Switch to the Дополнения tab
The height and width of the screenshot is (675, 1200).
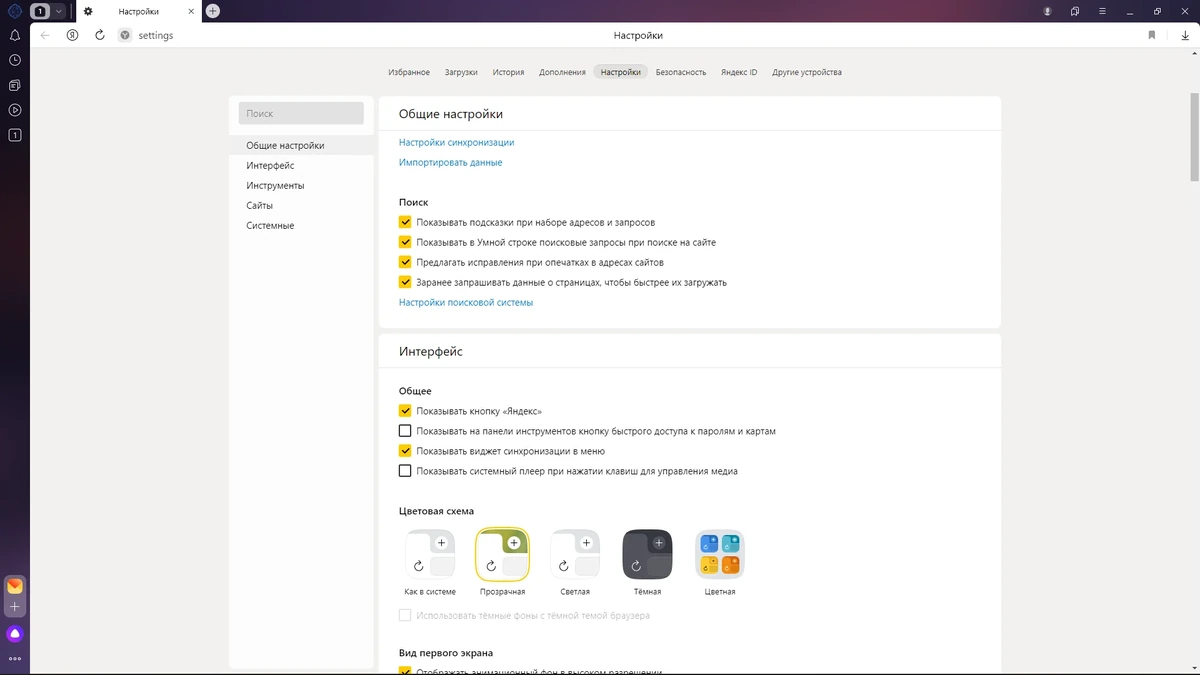[x=562, y=72]
